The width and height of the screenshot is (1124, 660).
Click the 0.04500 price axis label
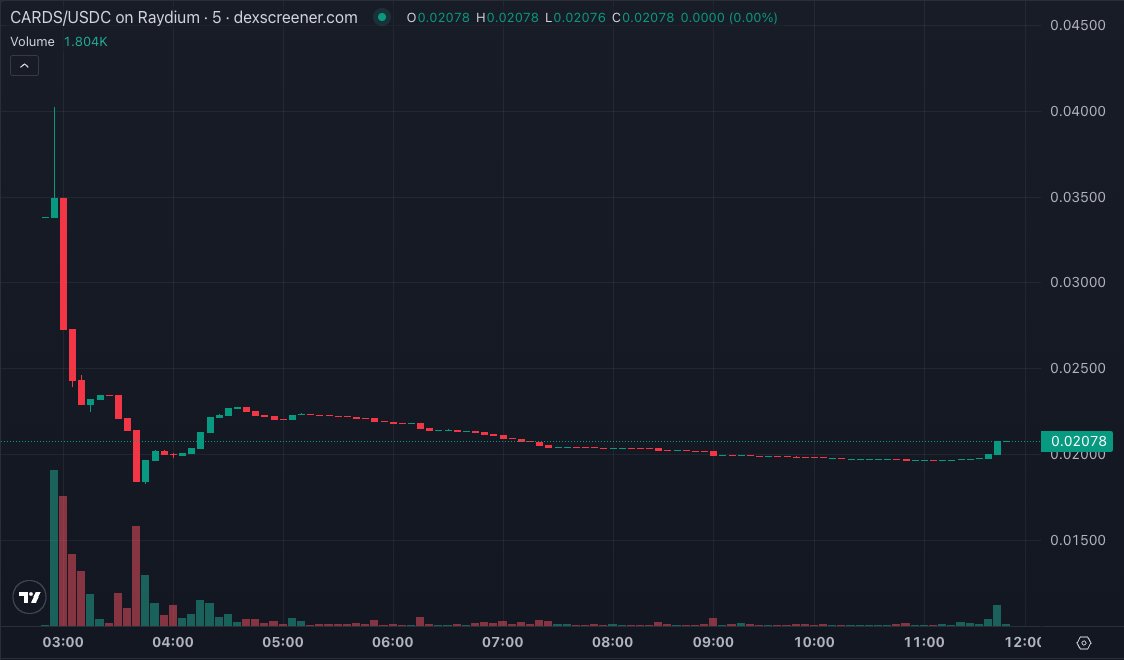(1077, 25)
